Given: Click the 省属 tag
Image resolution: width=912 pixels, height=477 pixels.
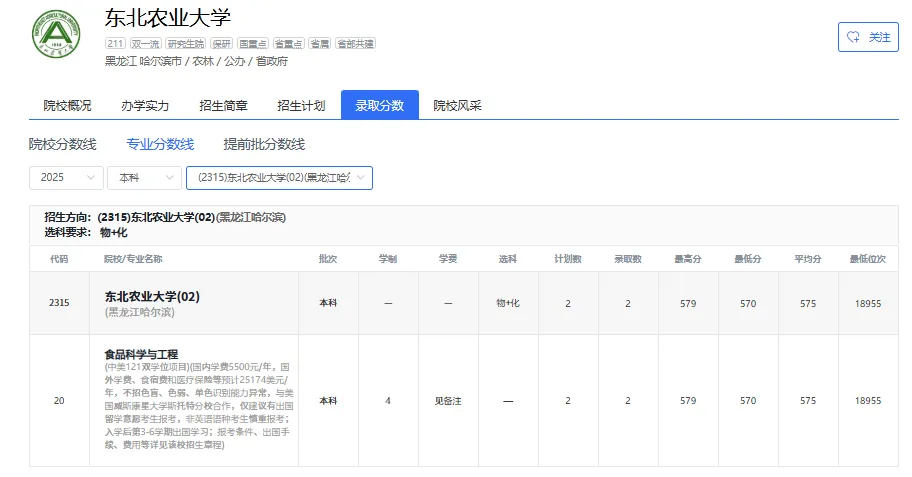Looking at the screenshot, I should [320, 44].
